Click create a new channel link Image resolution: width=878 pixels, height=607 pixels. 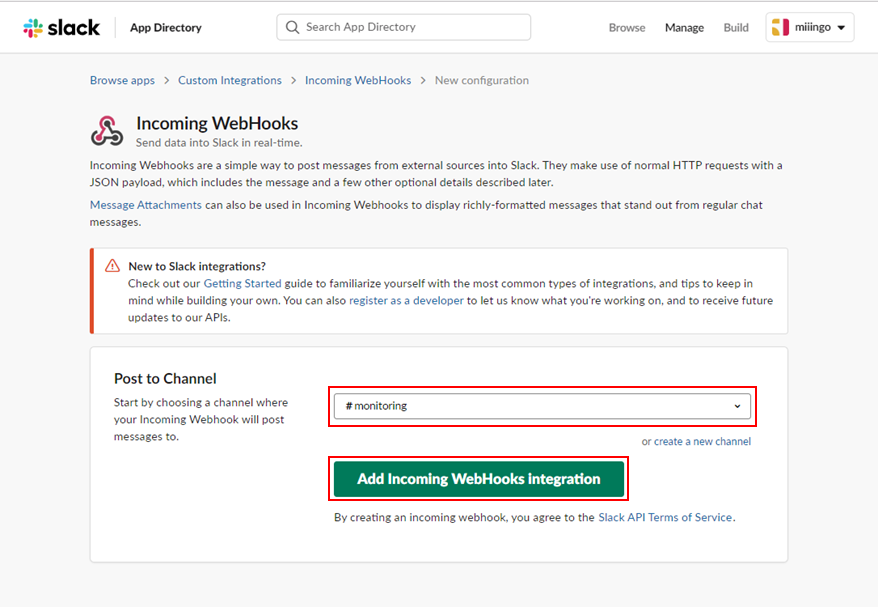point(702,441)
